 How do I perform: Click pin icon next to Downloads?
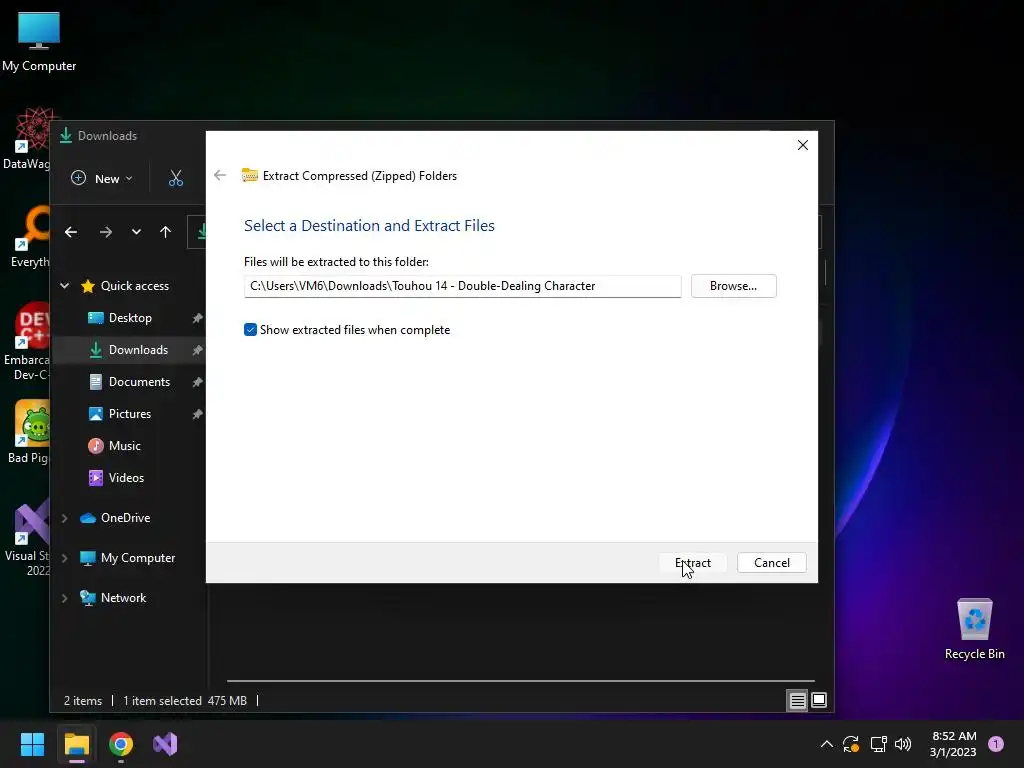[x=197, y=350]
